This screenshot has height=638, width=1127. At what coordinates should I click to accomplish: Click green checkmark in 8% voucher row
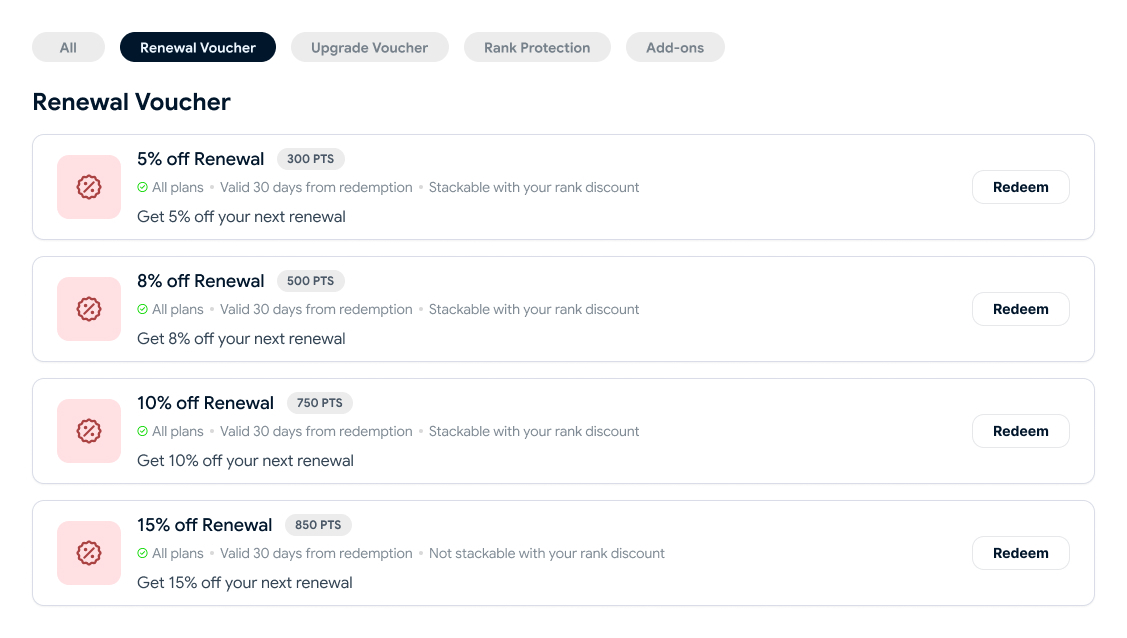point(142,310)
